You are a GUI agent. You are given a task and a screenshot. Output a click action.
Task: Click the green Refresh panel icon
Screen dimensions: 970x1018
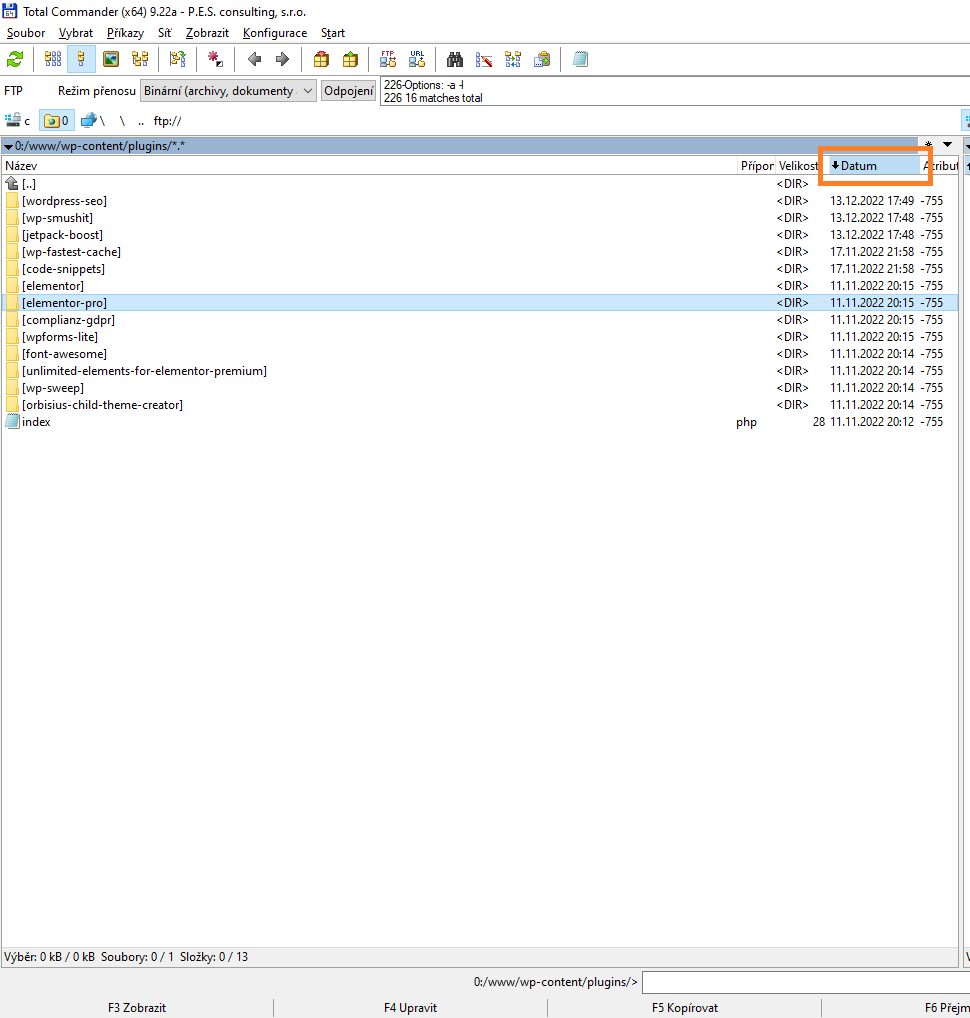(15, 60)
